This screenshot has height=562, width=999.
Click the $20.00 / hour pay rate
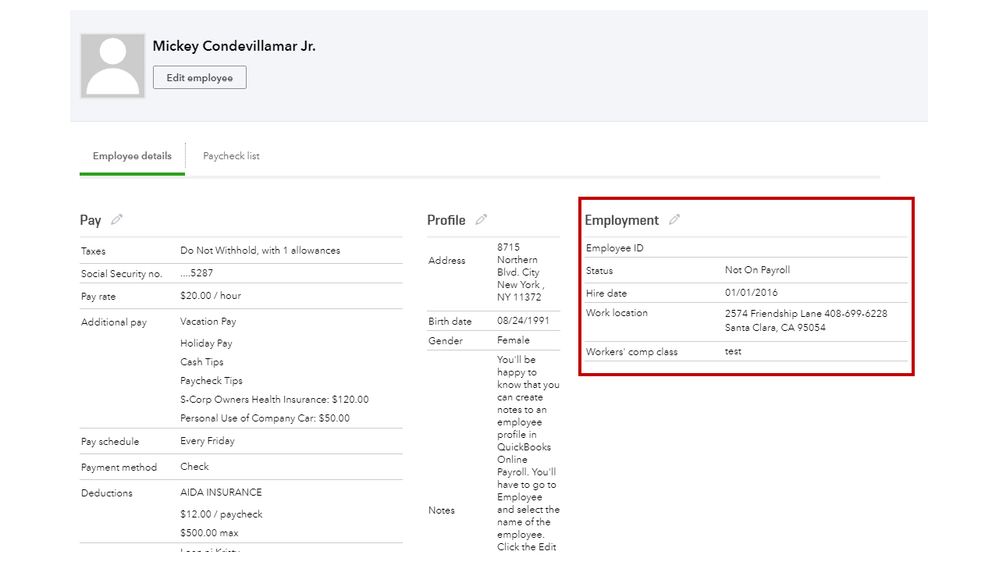point(211,296)
